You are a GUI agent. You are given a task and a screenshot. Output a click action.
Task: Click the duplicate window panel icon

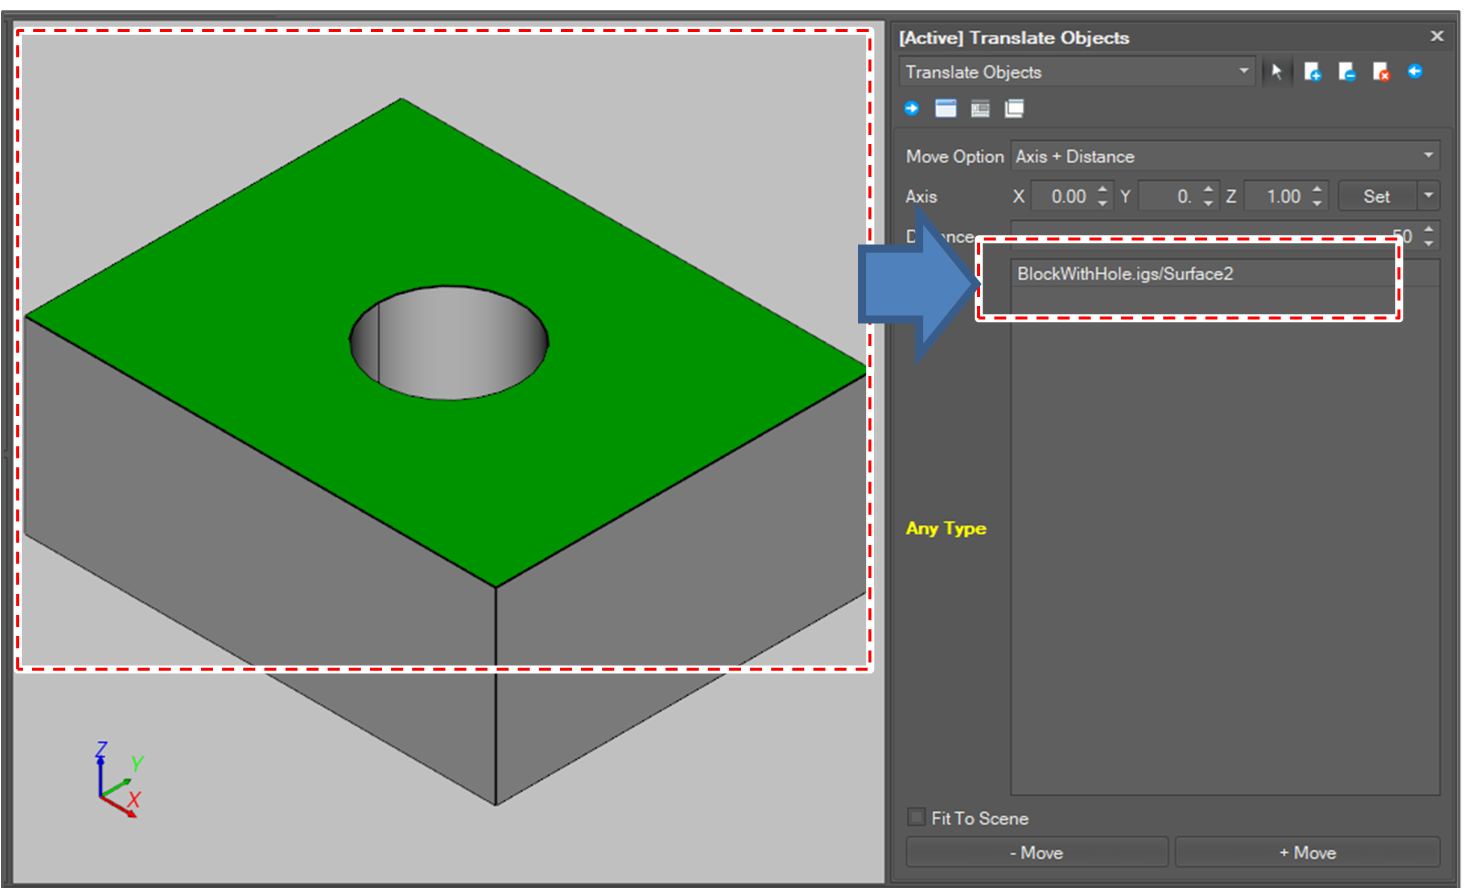coord(1014,108)
